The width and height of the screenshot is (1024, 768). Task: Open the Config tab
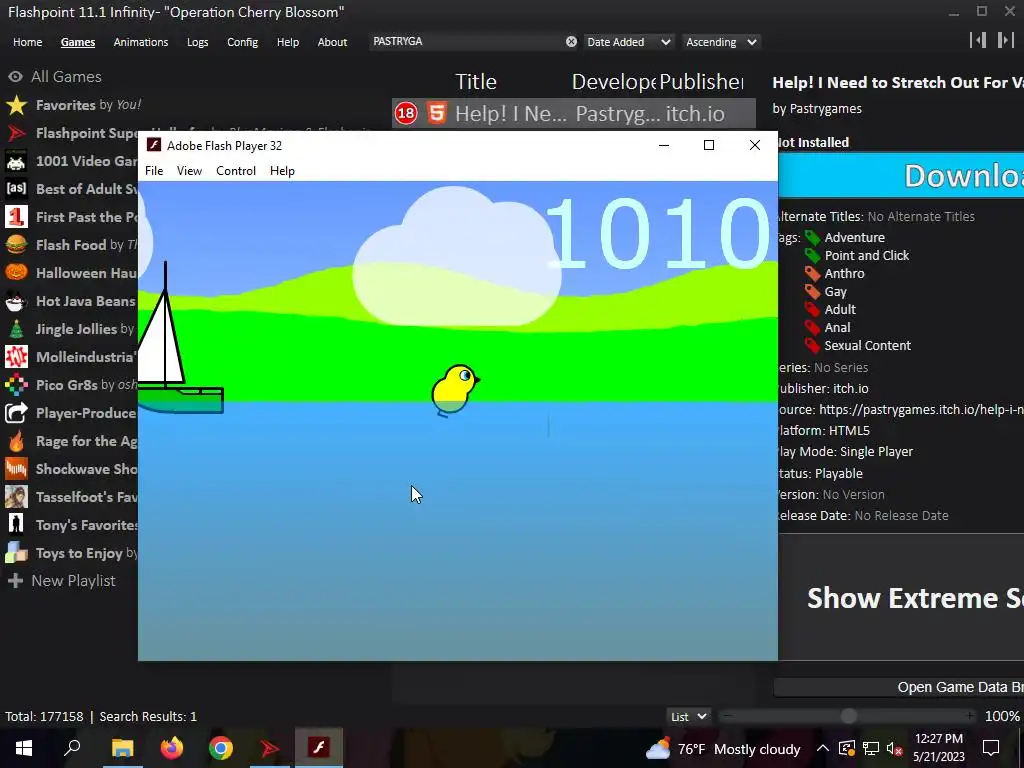[242, 42]
